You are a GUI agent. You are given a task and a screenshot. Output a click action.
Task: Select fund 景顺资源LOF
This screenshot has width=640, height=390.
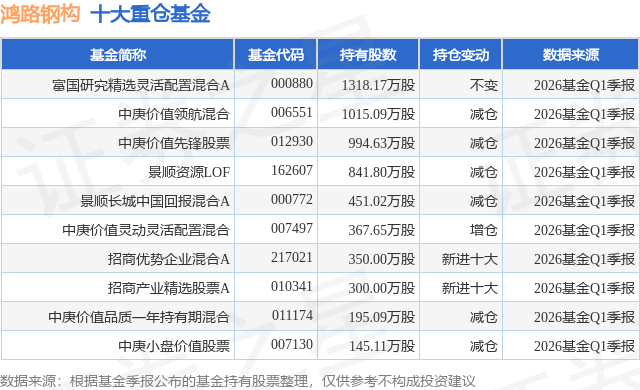pyautogui.click(x=189, y=172)
